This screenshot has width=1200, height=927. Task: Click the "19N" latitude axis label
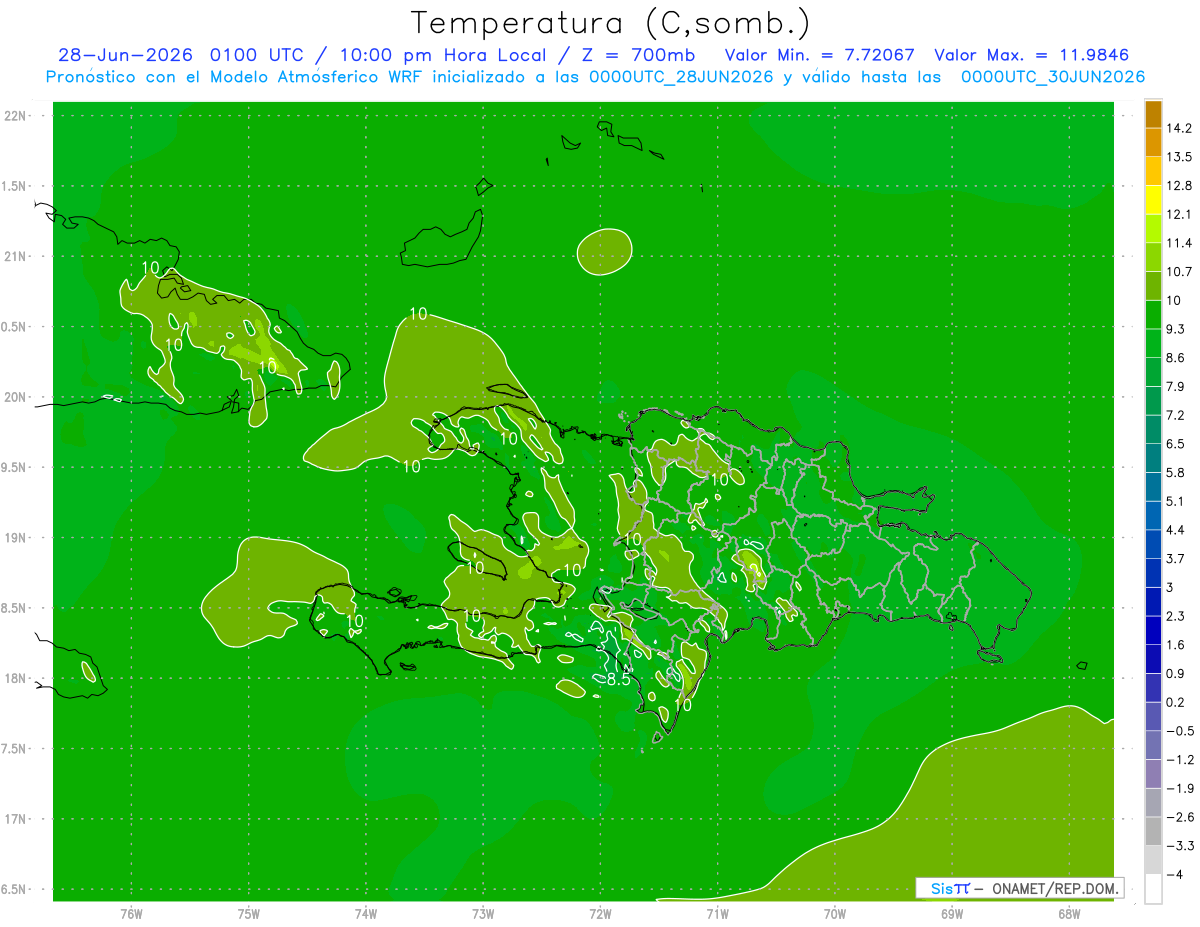tap(16, 538)
